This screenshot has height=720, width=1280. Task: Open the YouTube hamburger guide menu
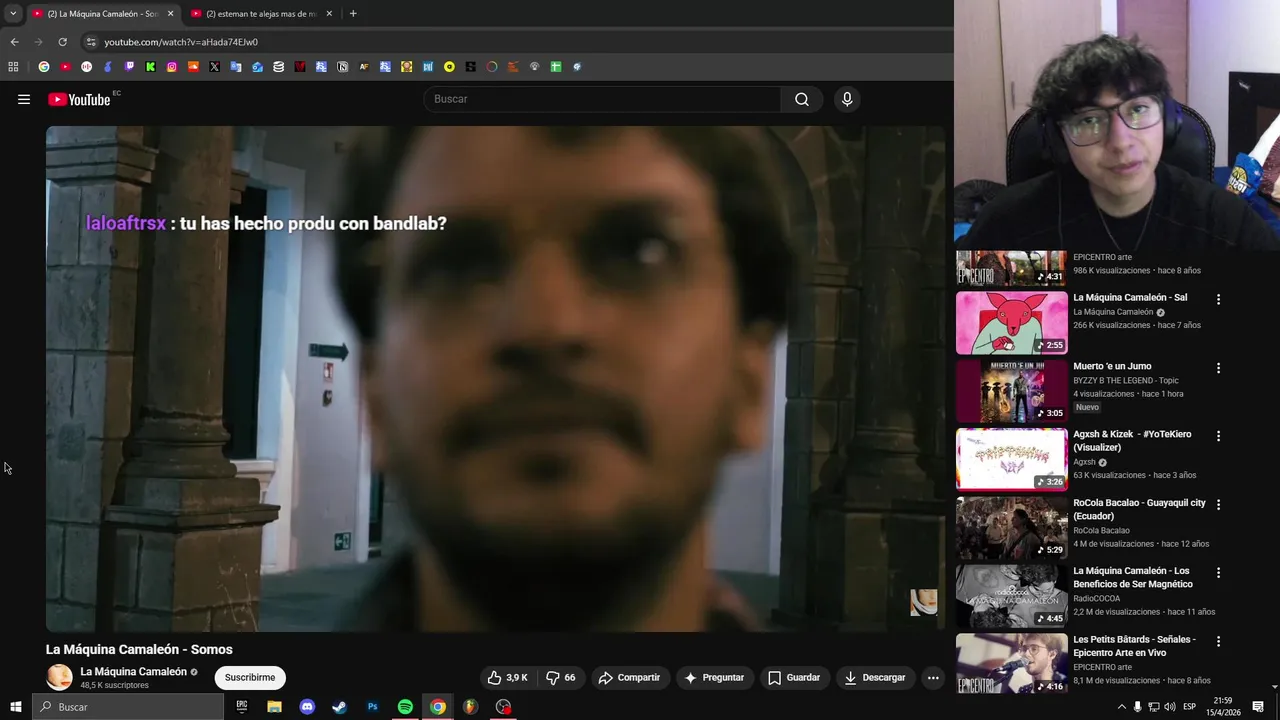[x=24, y=99]
